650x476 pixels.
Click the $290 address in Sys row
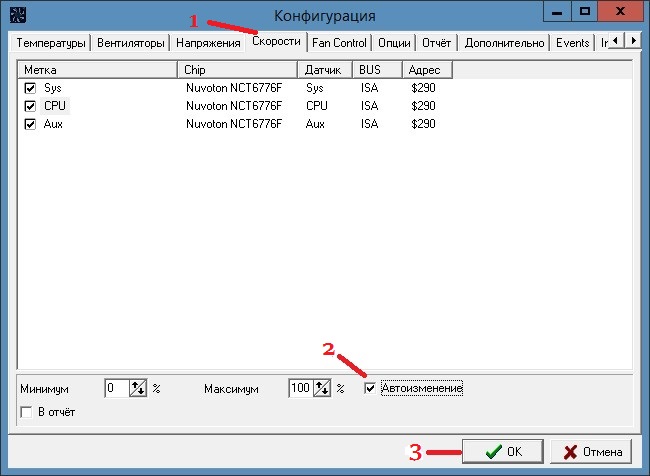423,88
